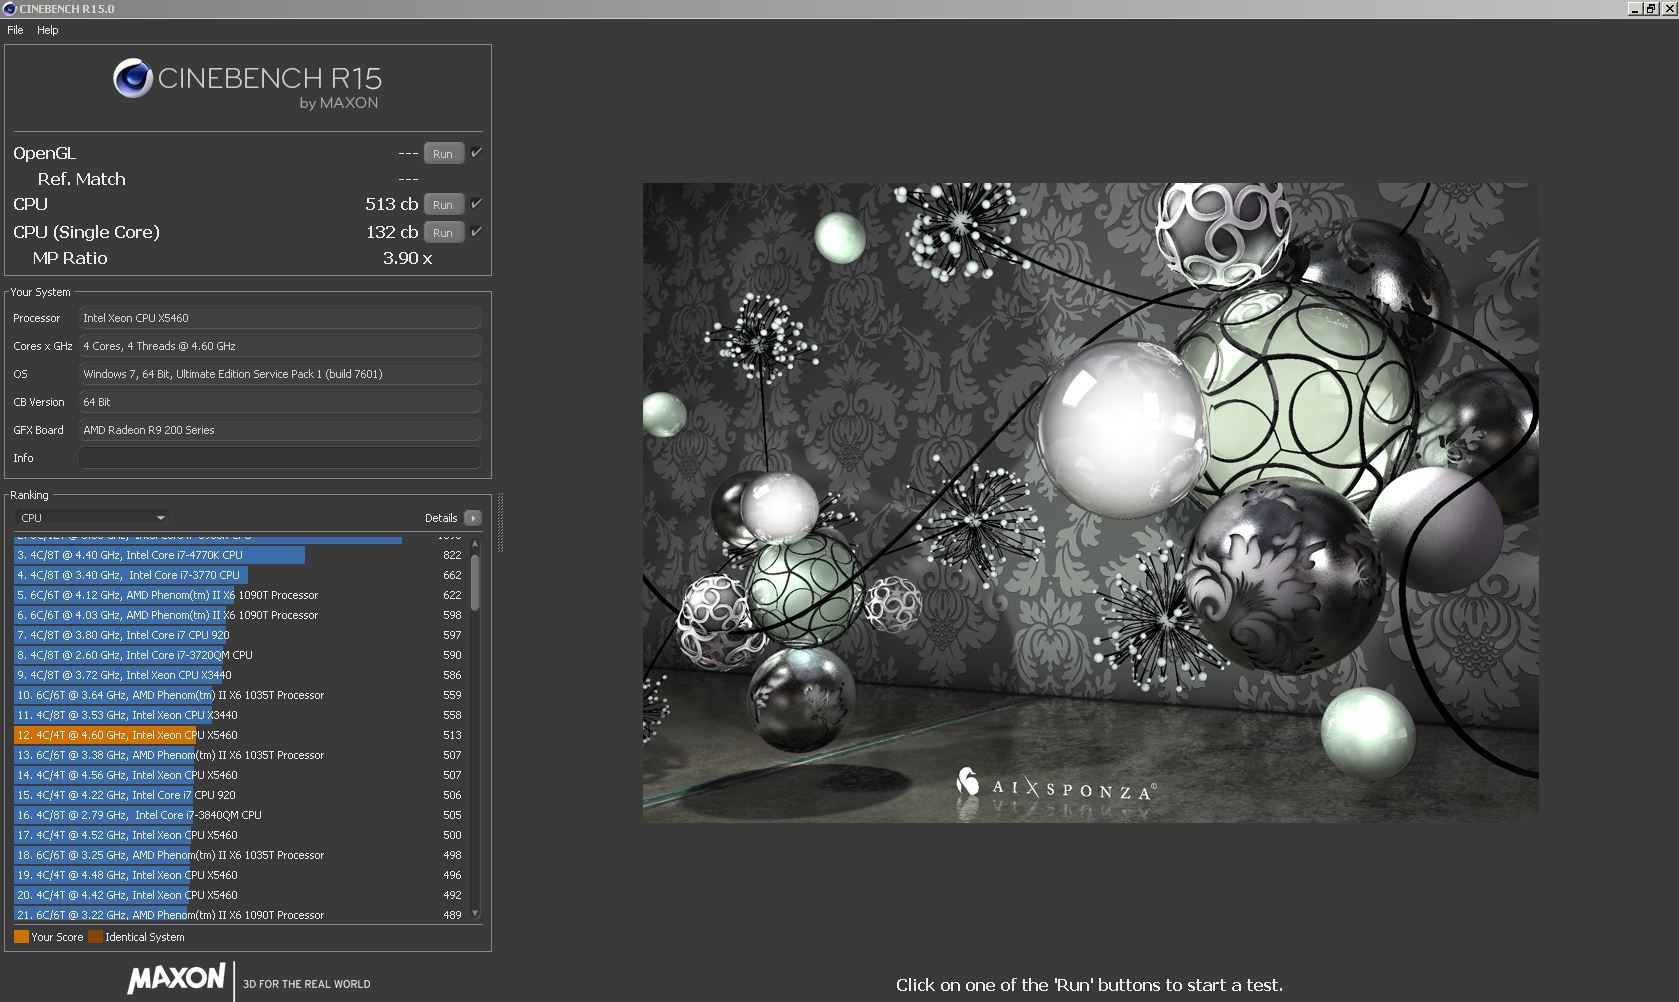Viewport: 1679px width, 1002px height.
Task: Click the 'Click on one of the Run buttons' status message
Action: pos(1089,985)
